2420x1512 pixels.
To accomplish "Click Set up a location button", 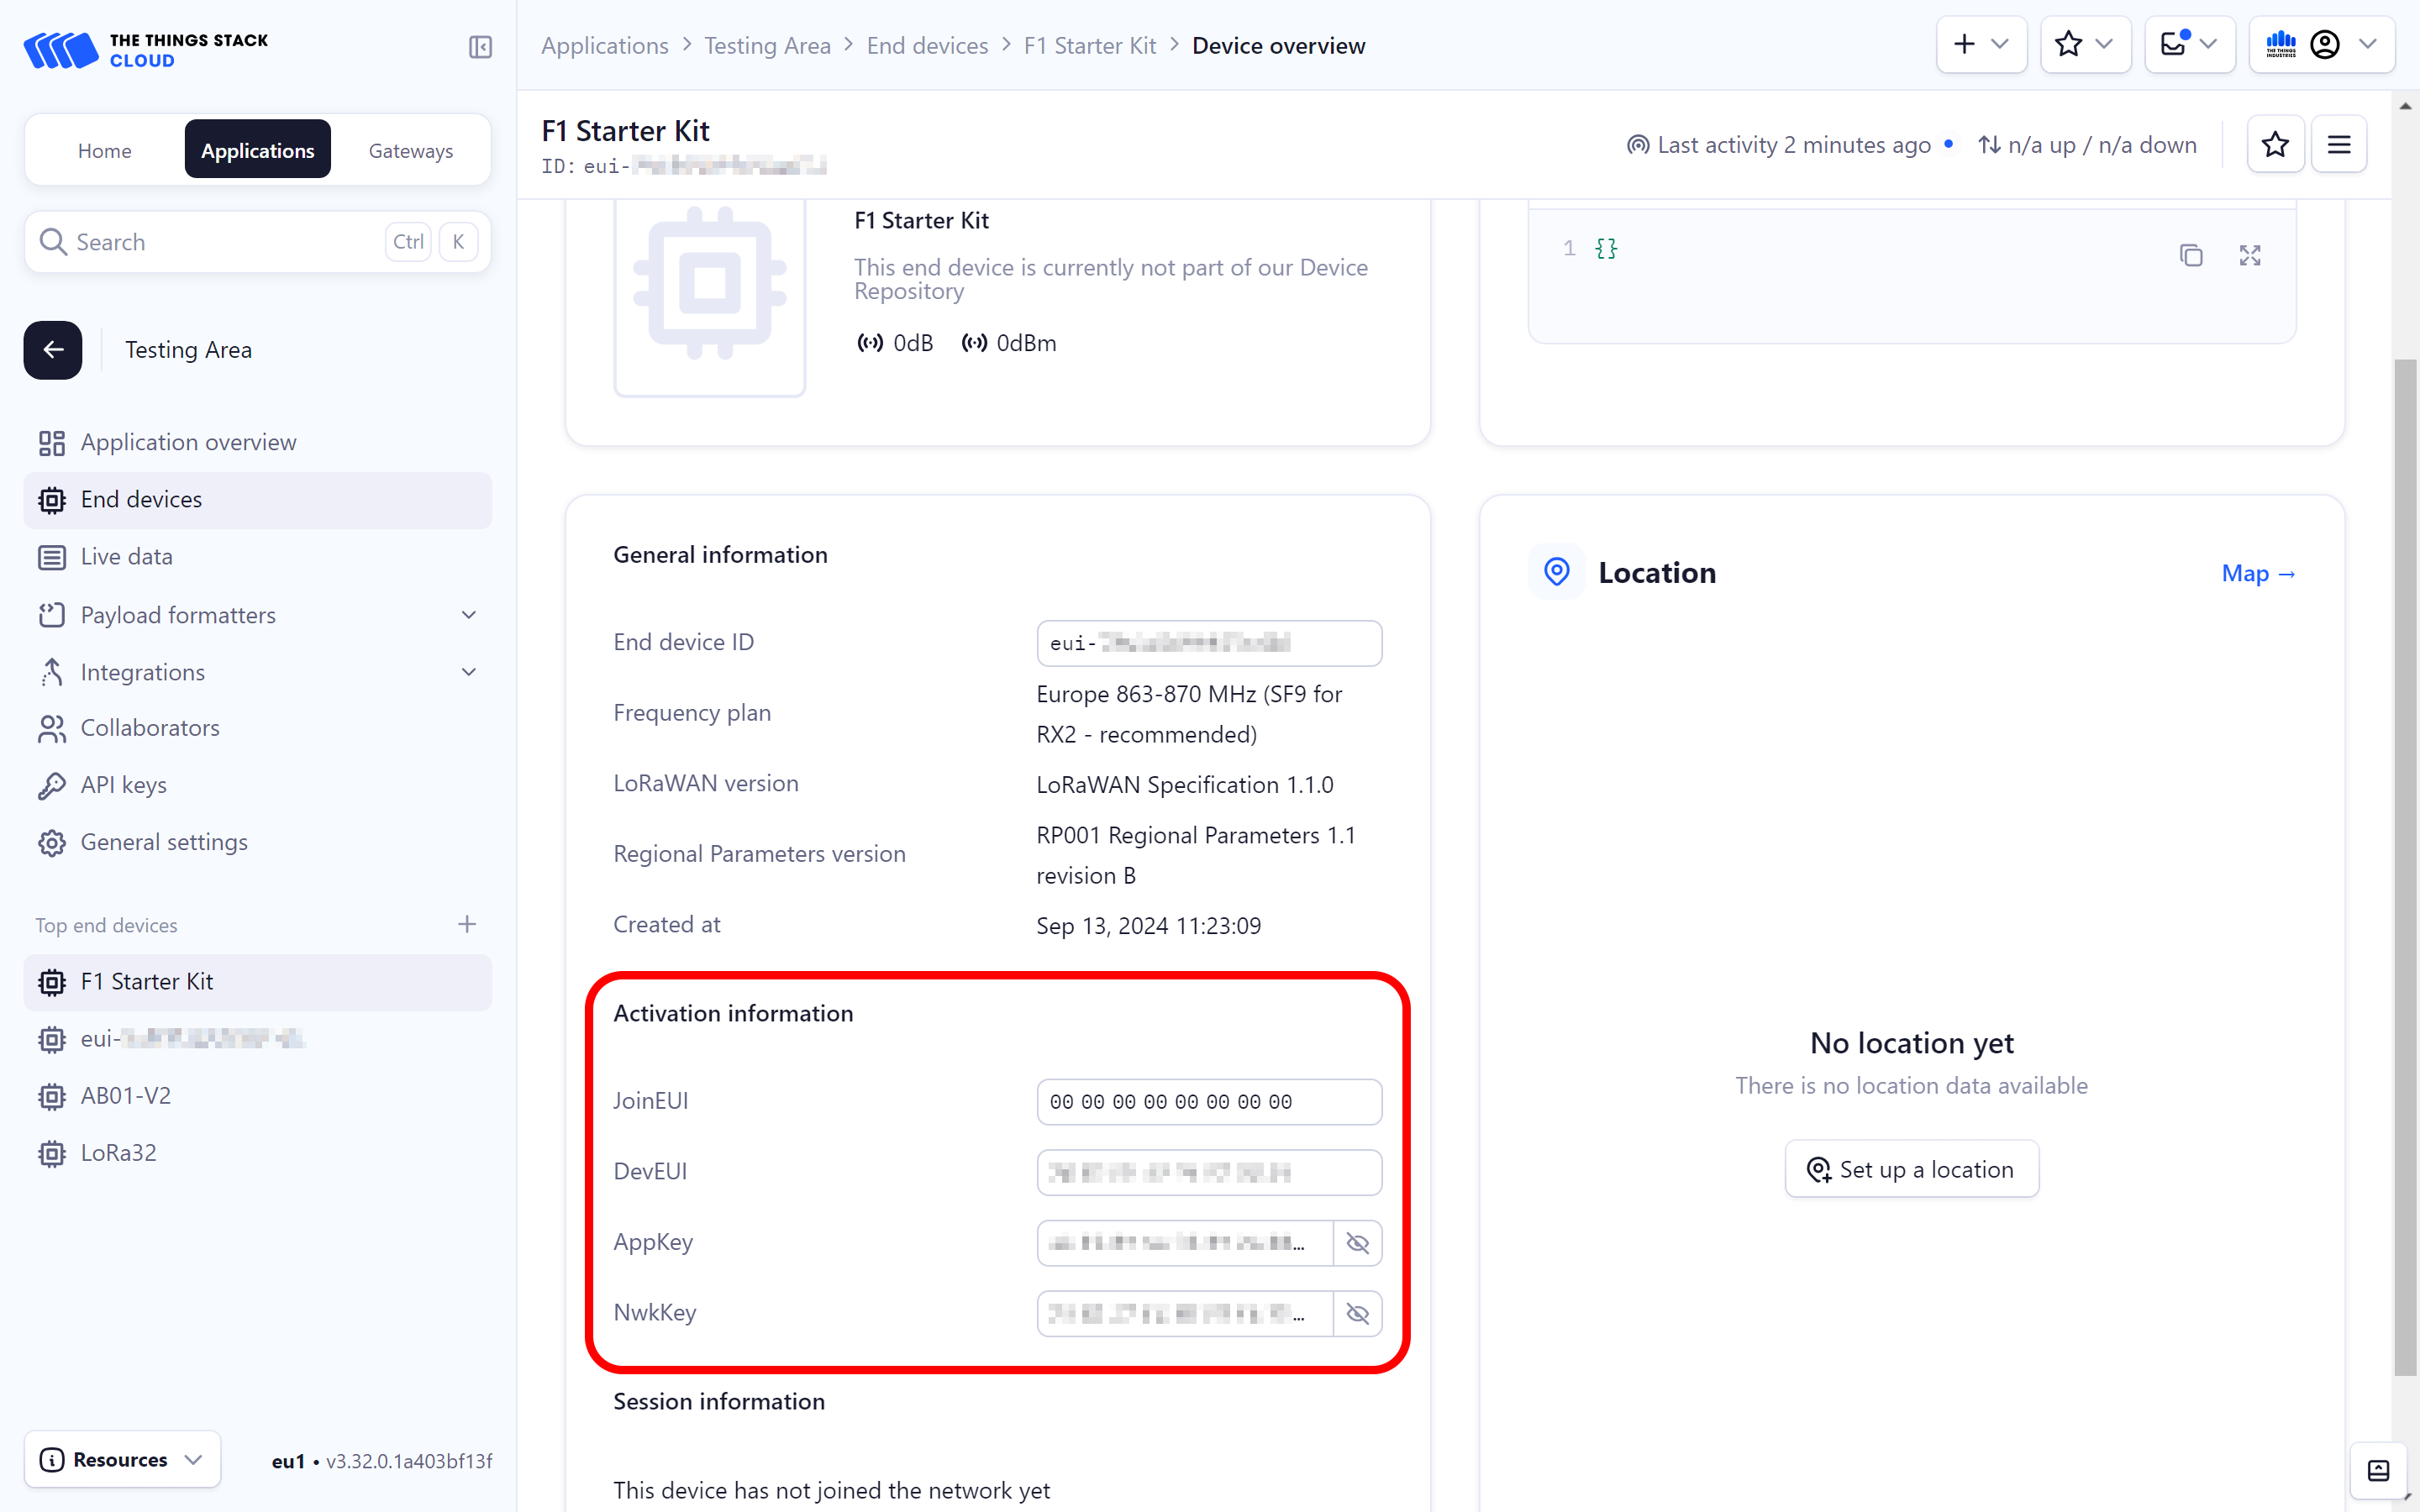I will coord(1911,1169).
